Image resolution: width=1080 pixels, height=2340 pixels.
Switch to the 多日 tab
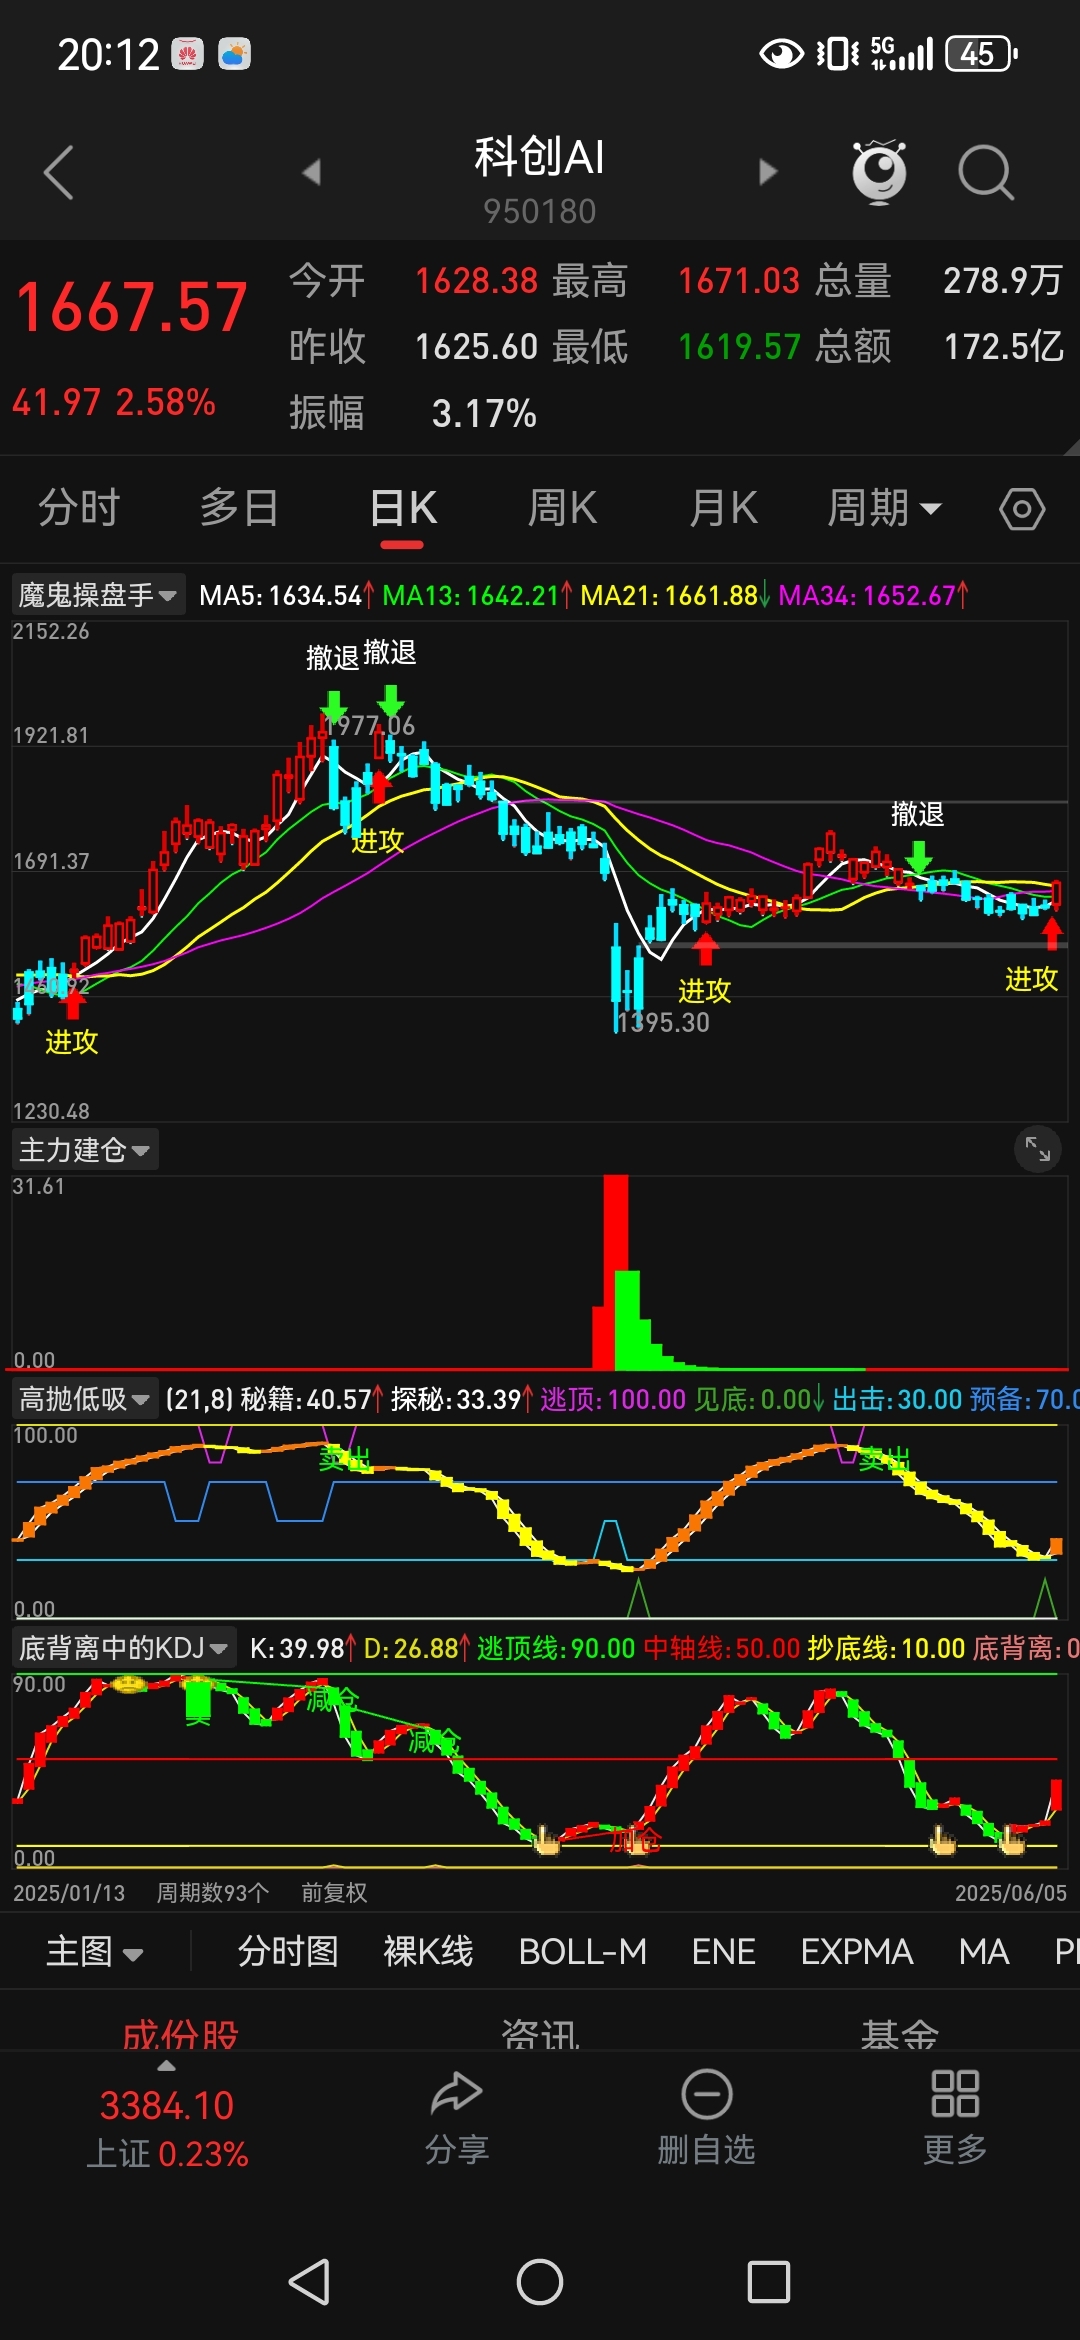coord(239,508)
